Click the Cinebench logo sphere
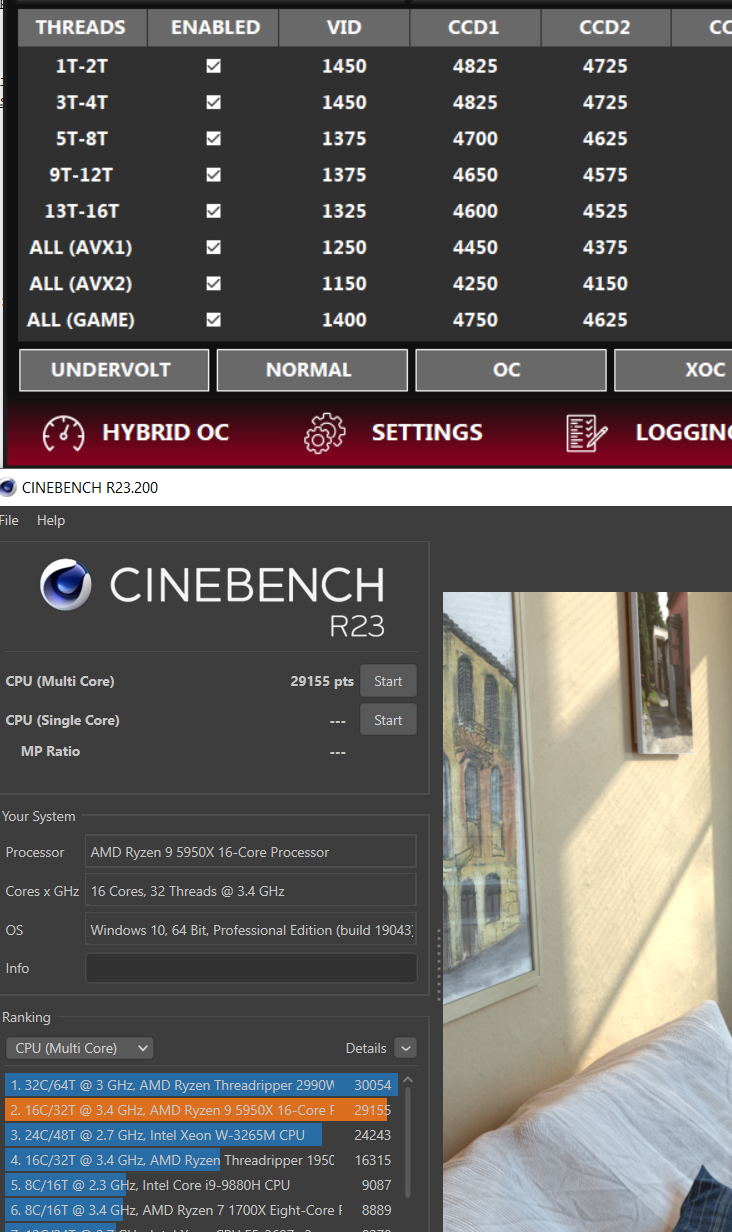Viewport: 732px width, 1232px height. click(66, 585)
